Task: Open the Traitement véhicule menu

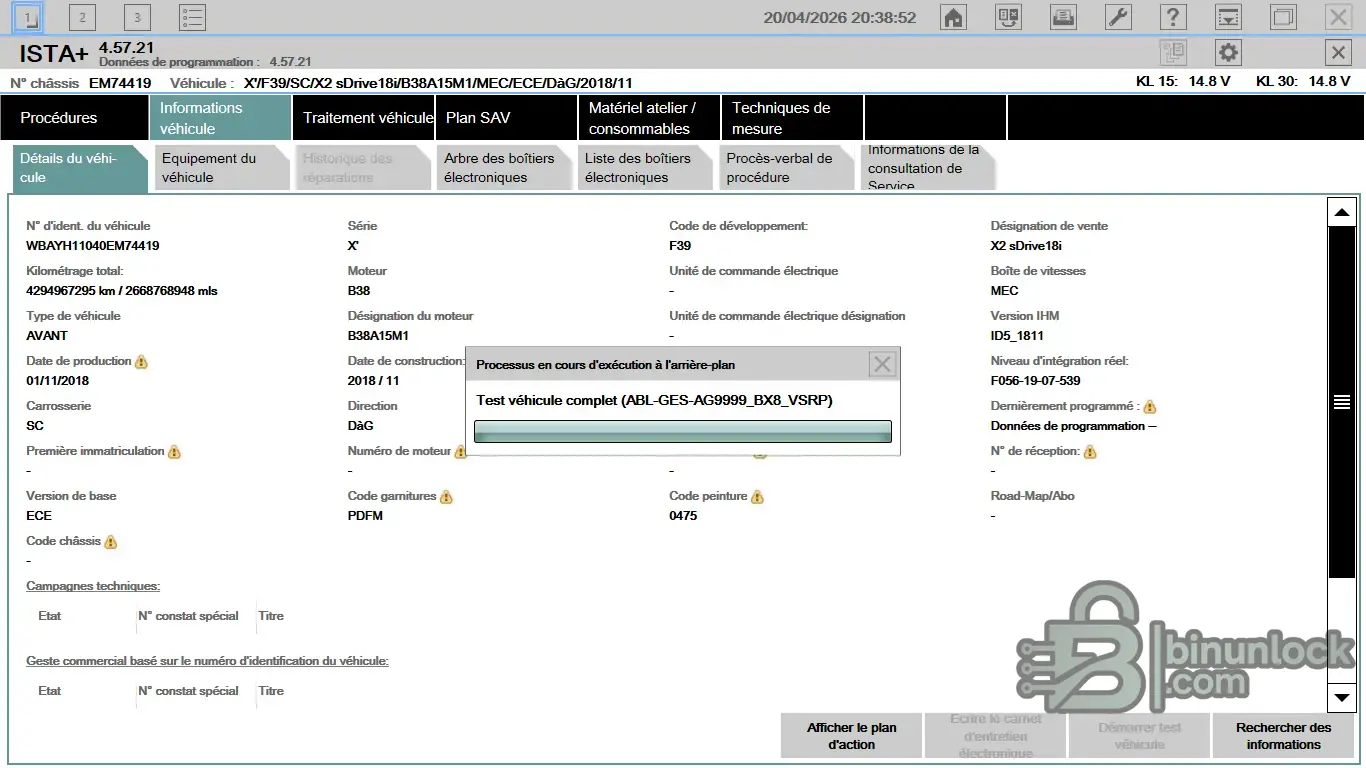Action: coord(367,118)
